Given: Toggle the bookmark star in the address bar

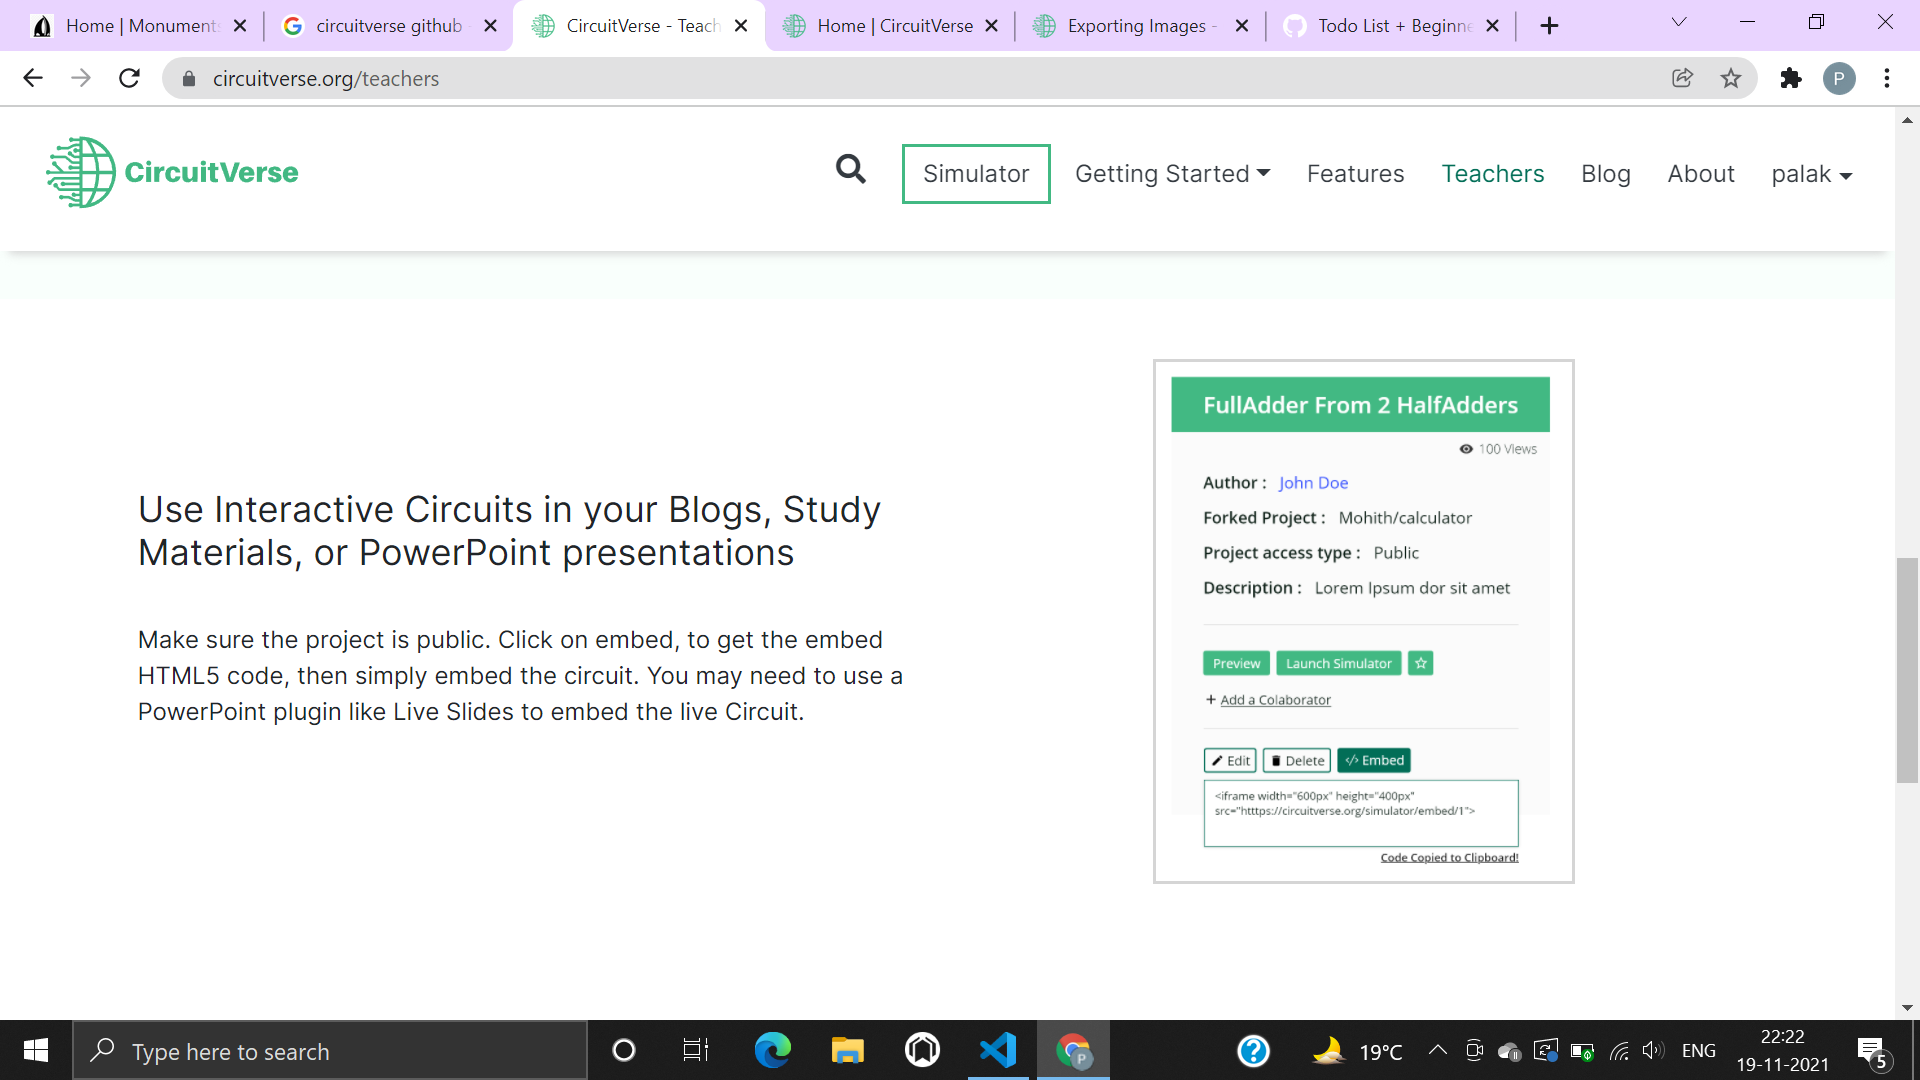Looking at the screenshot, I should pyautogui.click(x=1732, y=78).
